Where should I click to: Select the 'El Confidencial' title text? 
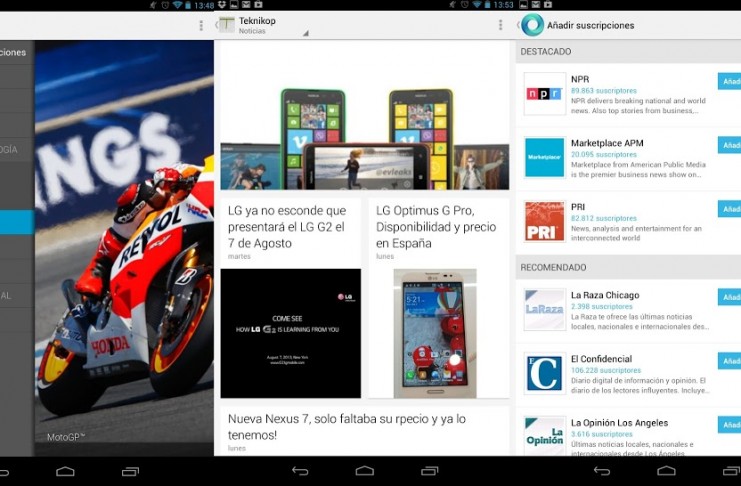[x=601, y=359]
